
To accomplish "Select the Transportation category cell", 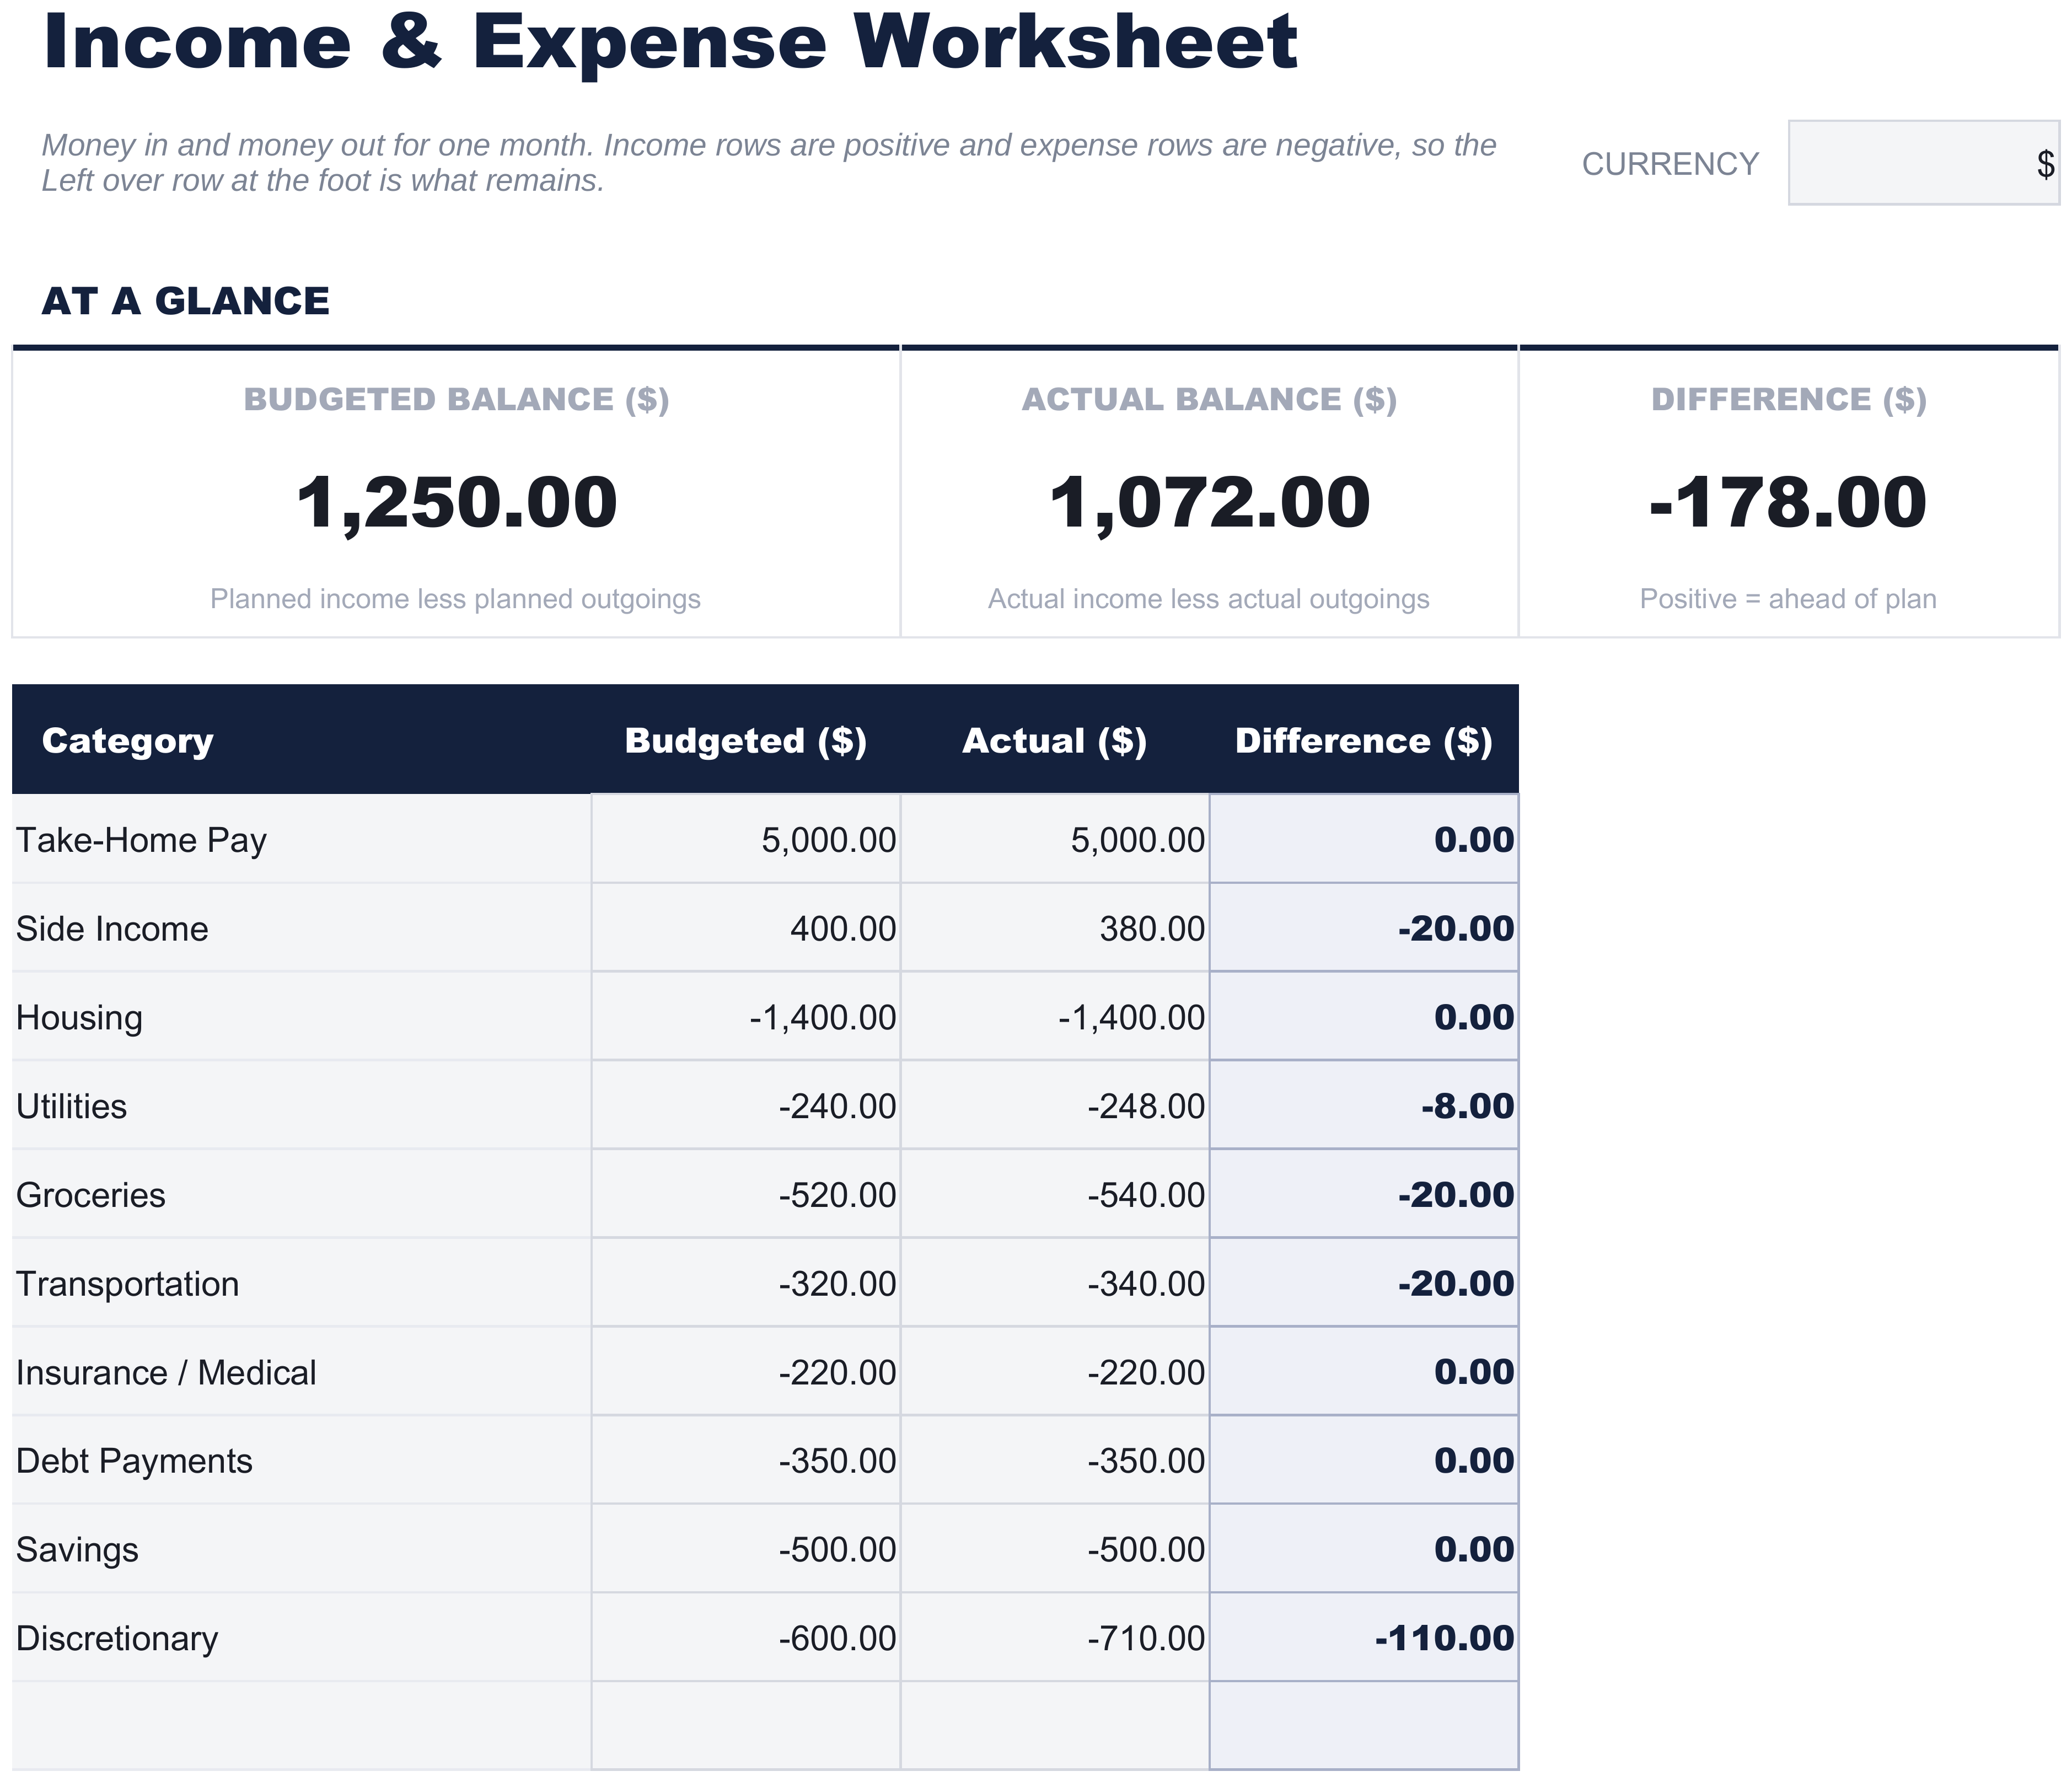I will pos(301,1283).
